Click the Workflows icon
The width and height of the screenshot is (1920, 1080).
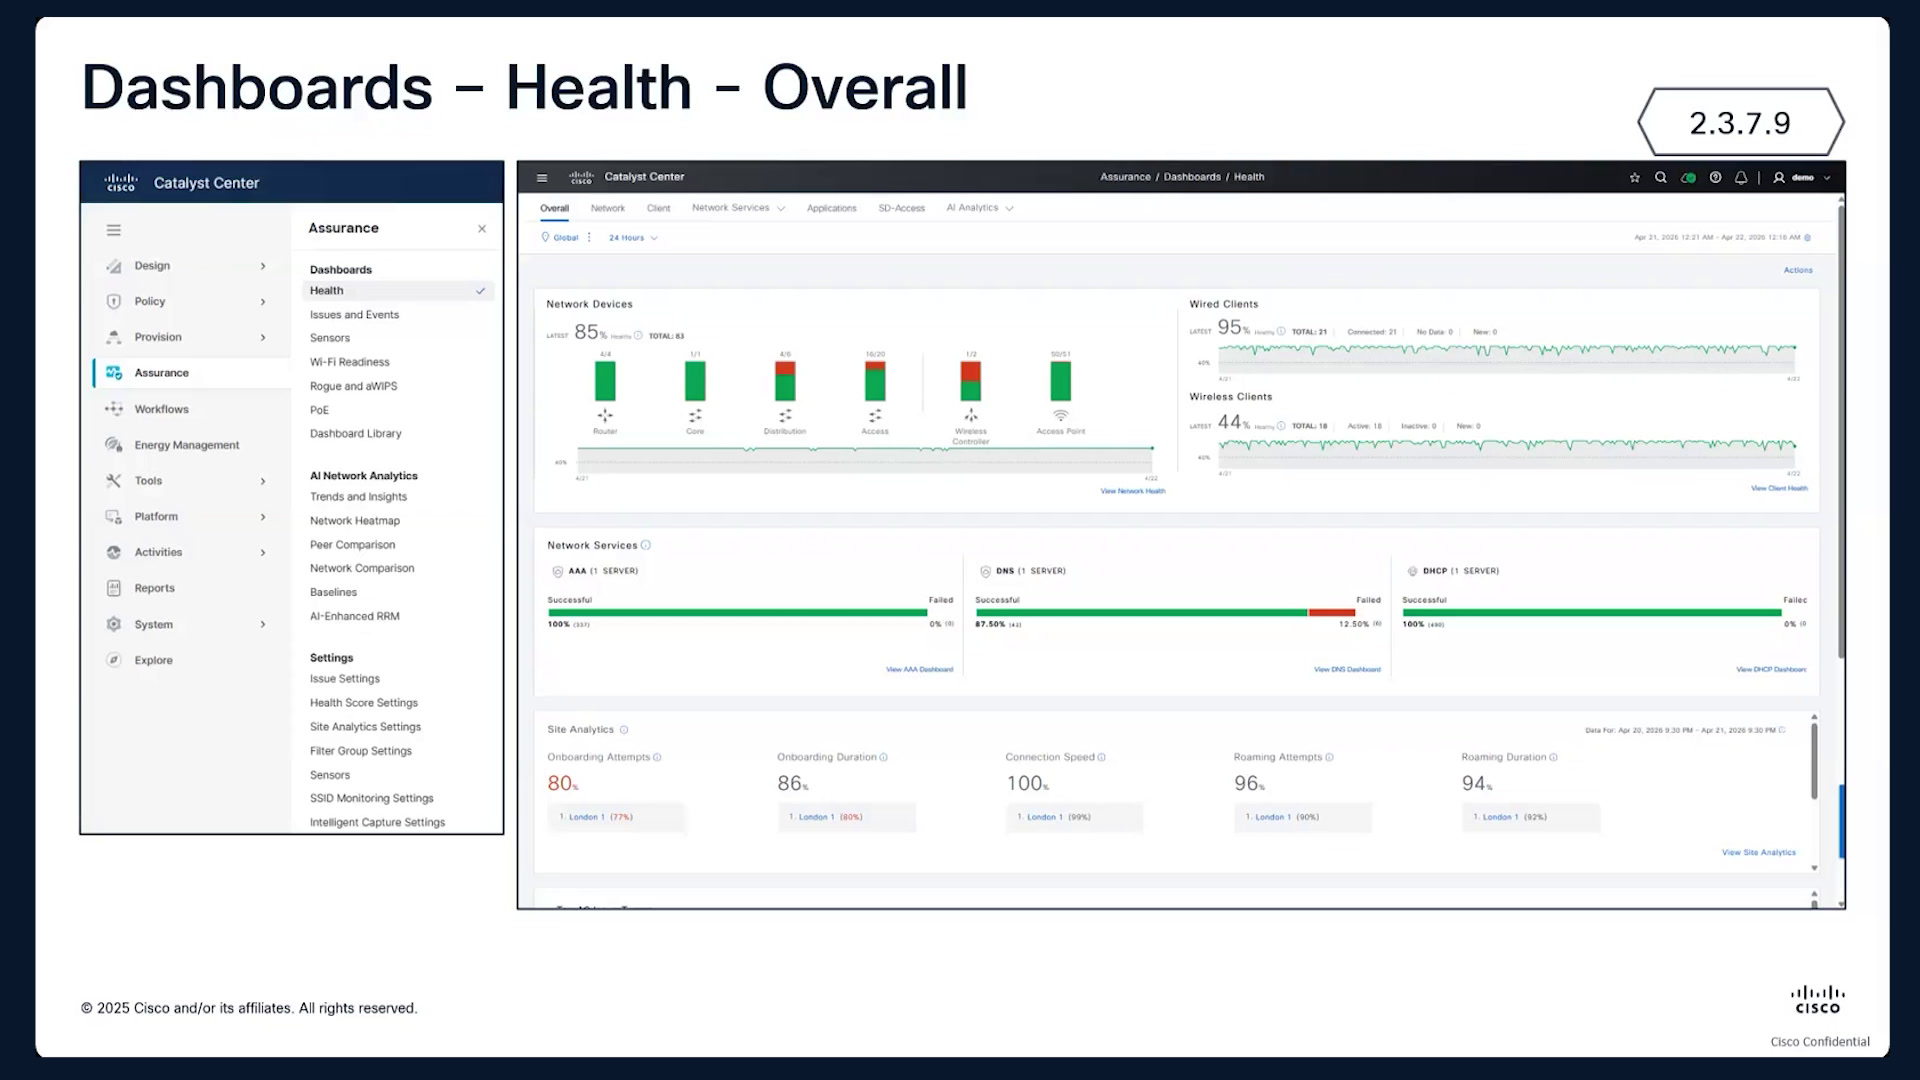114,409
